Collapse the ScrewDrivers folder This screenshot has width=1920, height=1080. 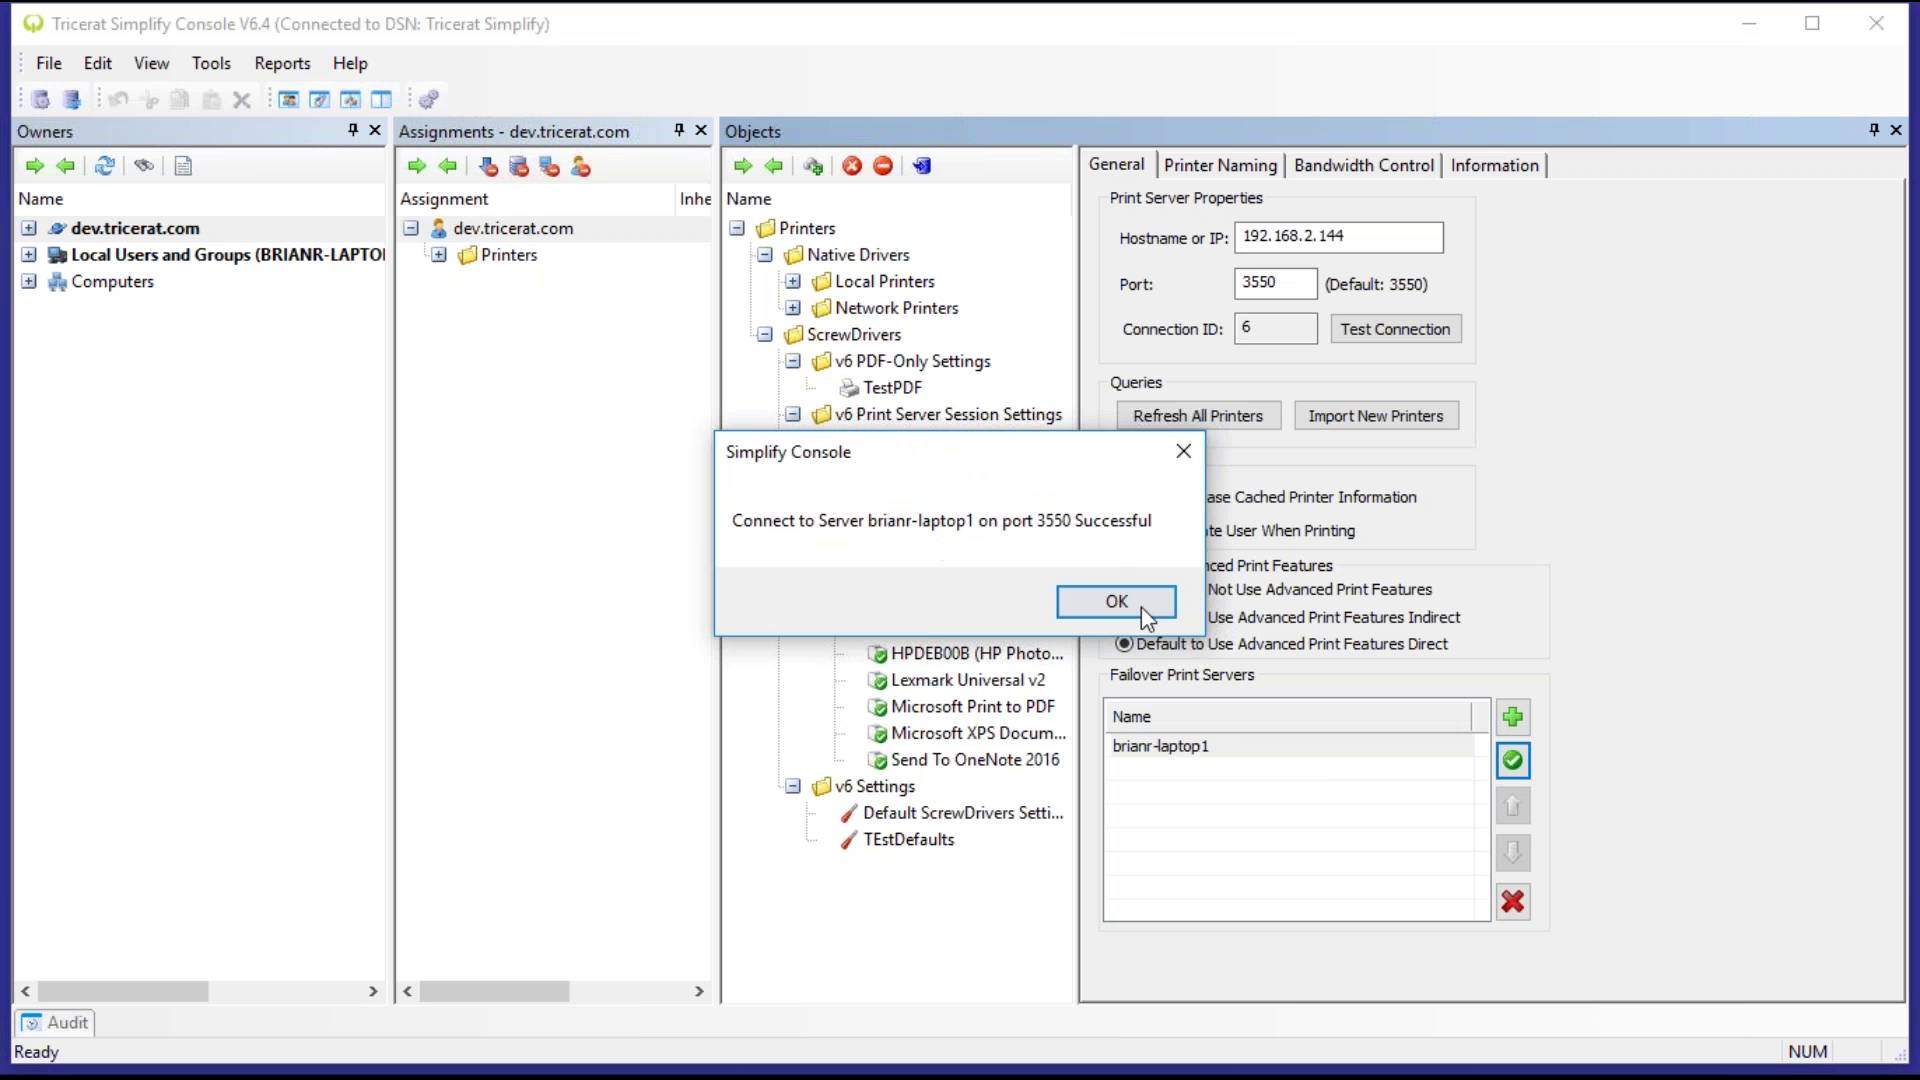coord(765,334)
